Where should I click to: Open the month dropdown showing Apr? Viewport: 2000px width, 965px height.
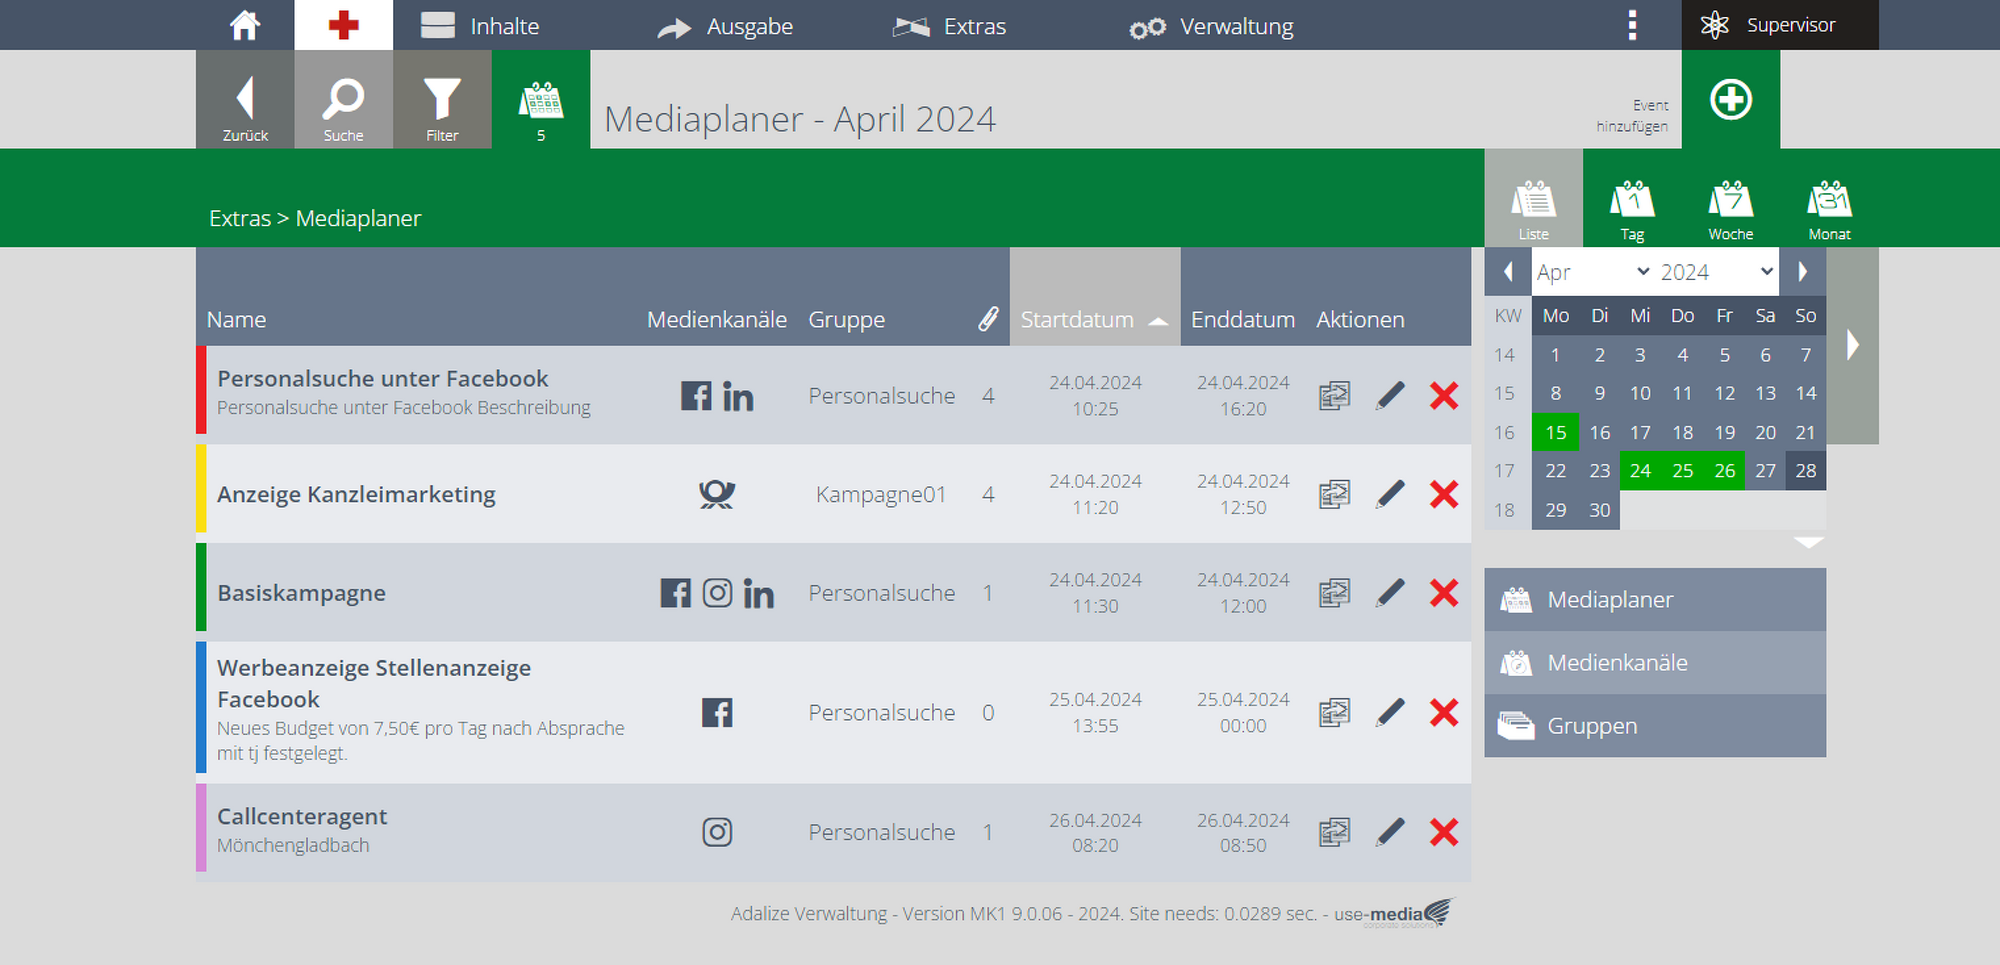coord(1592,272)
